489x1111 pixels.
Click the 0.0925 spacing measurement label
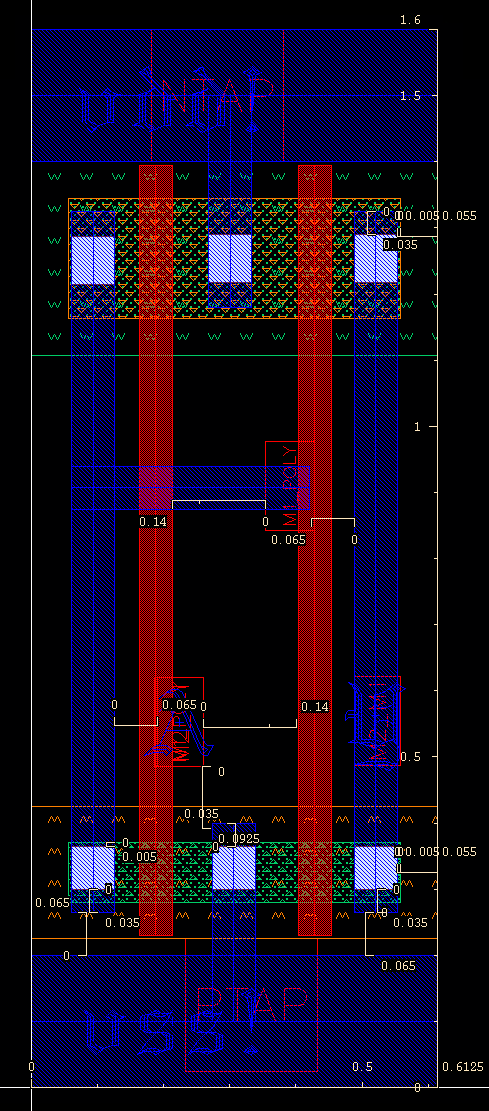(x=239, y=839)
